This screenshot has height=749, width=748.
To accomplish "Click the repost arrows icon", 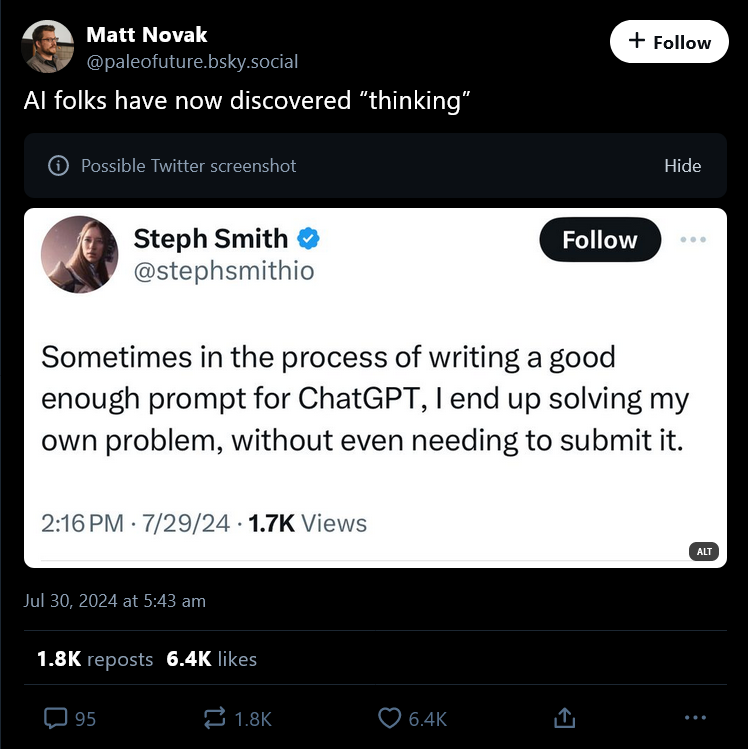I will (x=214, y=717).
